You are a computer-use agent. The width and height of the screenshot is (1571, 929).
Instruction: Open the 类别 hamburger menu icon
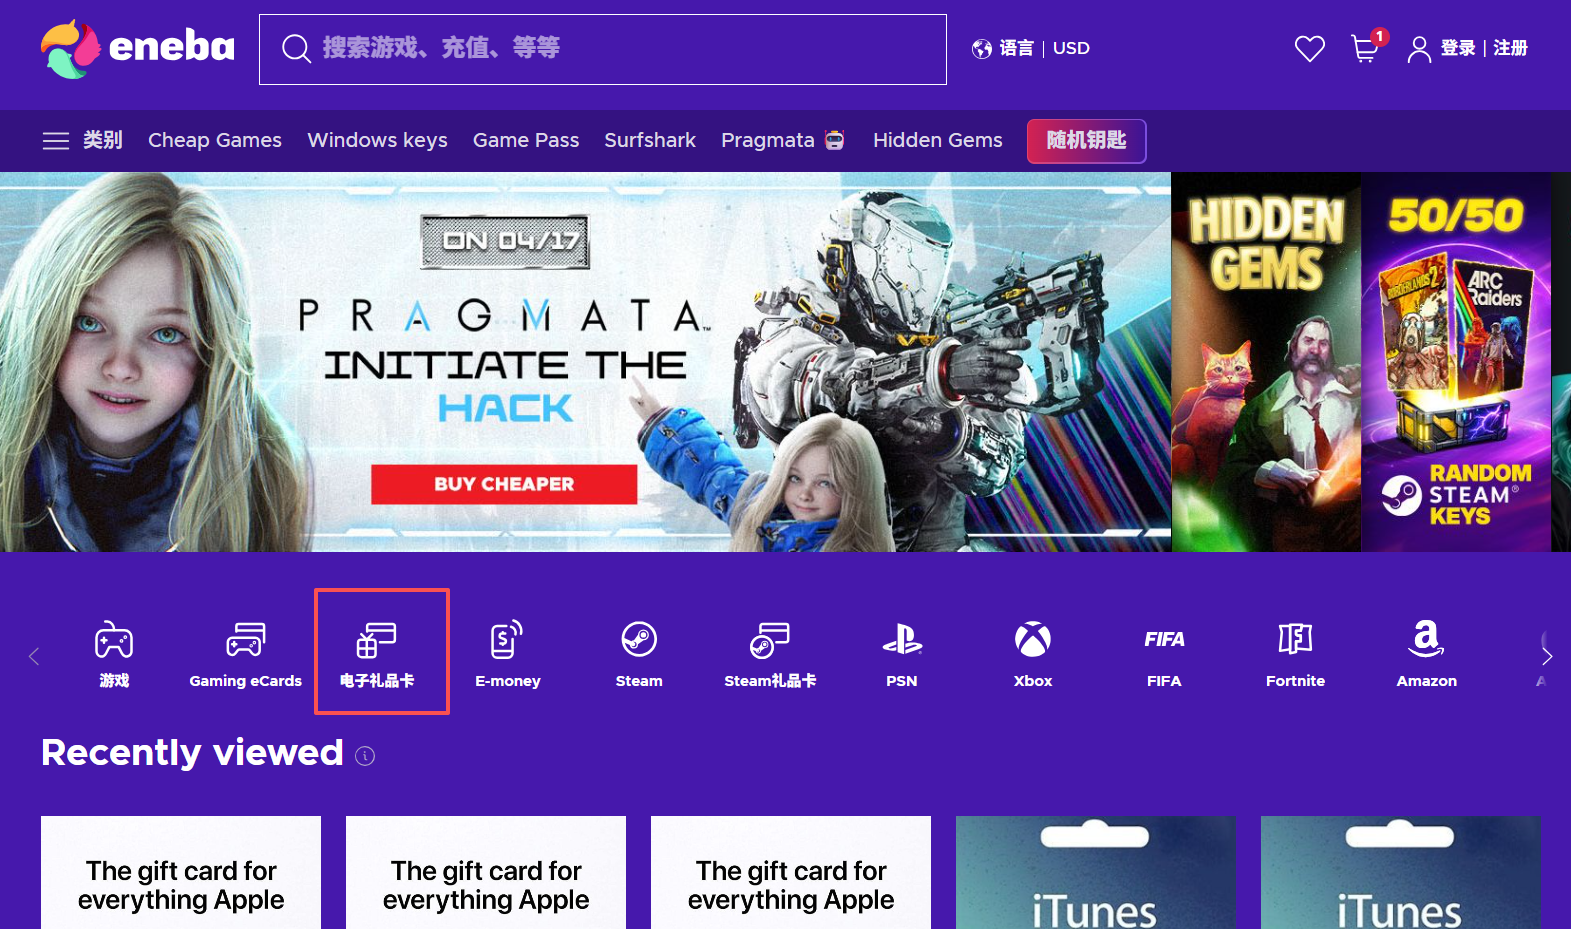(x=56, y=141)
